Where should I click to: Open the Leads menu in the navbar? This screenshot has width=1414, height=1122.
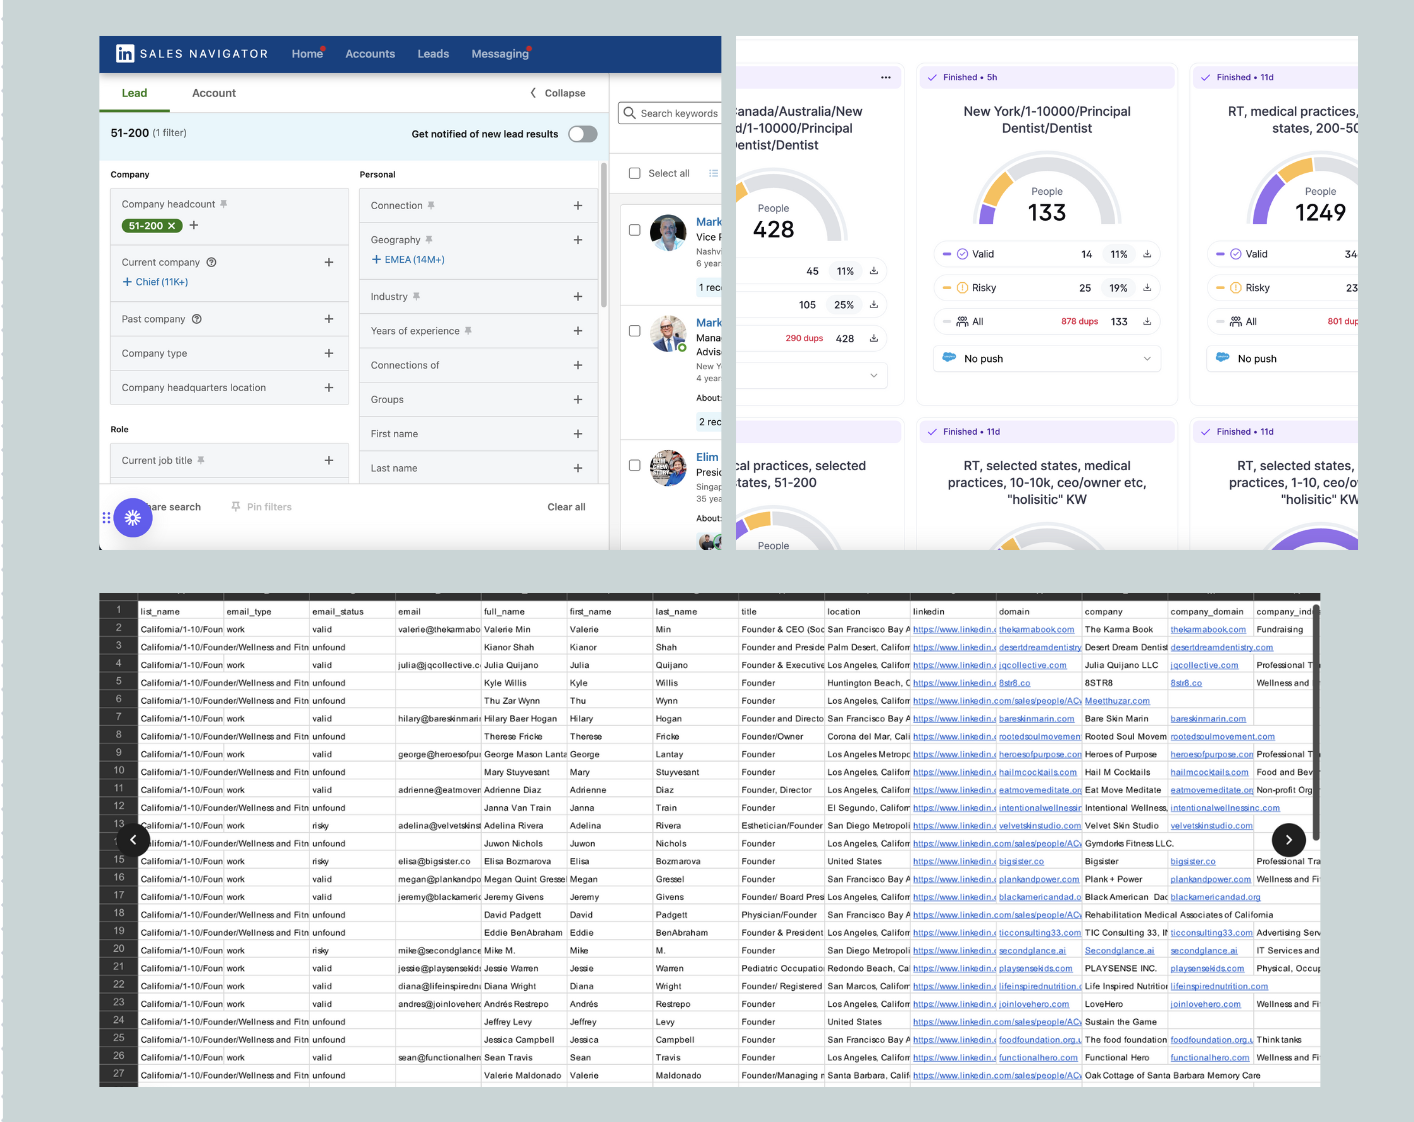point(433,54)
